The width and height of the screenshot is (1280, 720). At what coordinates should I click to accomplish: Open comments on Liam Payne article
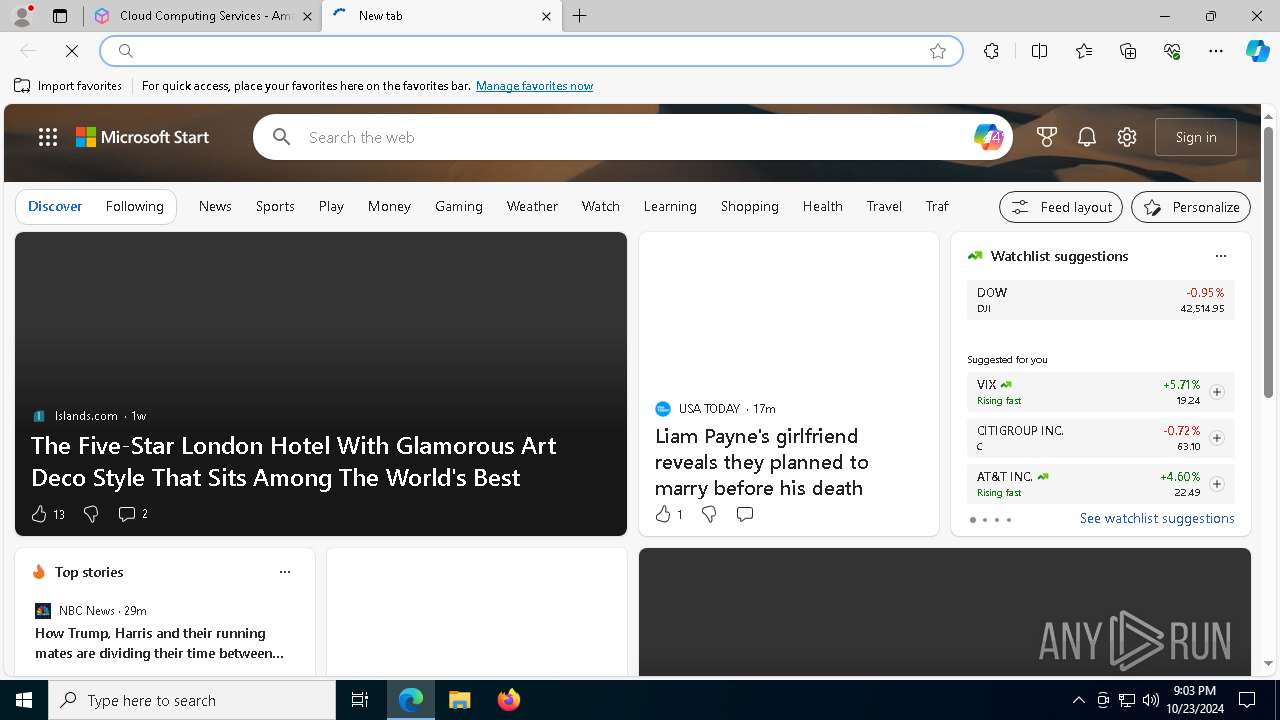[x=745, y=514]
